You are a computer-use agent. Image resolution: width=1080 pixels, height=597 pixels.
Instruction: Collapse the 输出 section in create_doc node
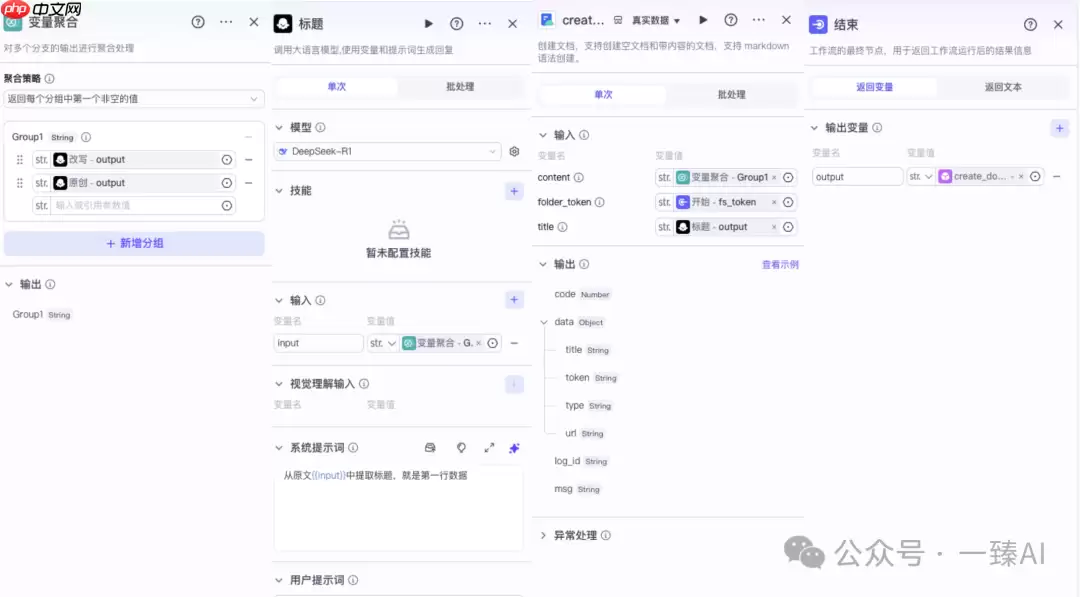click(x=543, y=265)
